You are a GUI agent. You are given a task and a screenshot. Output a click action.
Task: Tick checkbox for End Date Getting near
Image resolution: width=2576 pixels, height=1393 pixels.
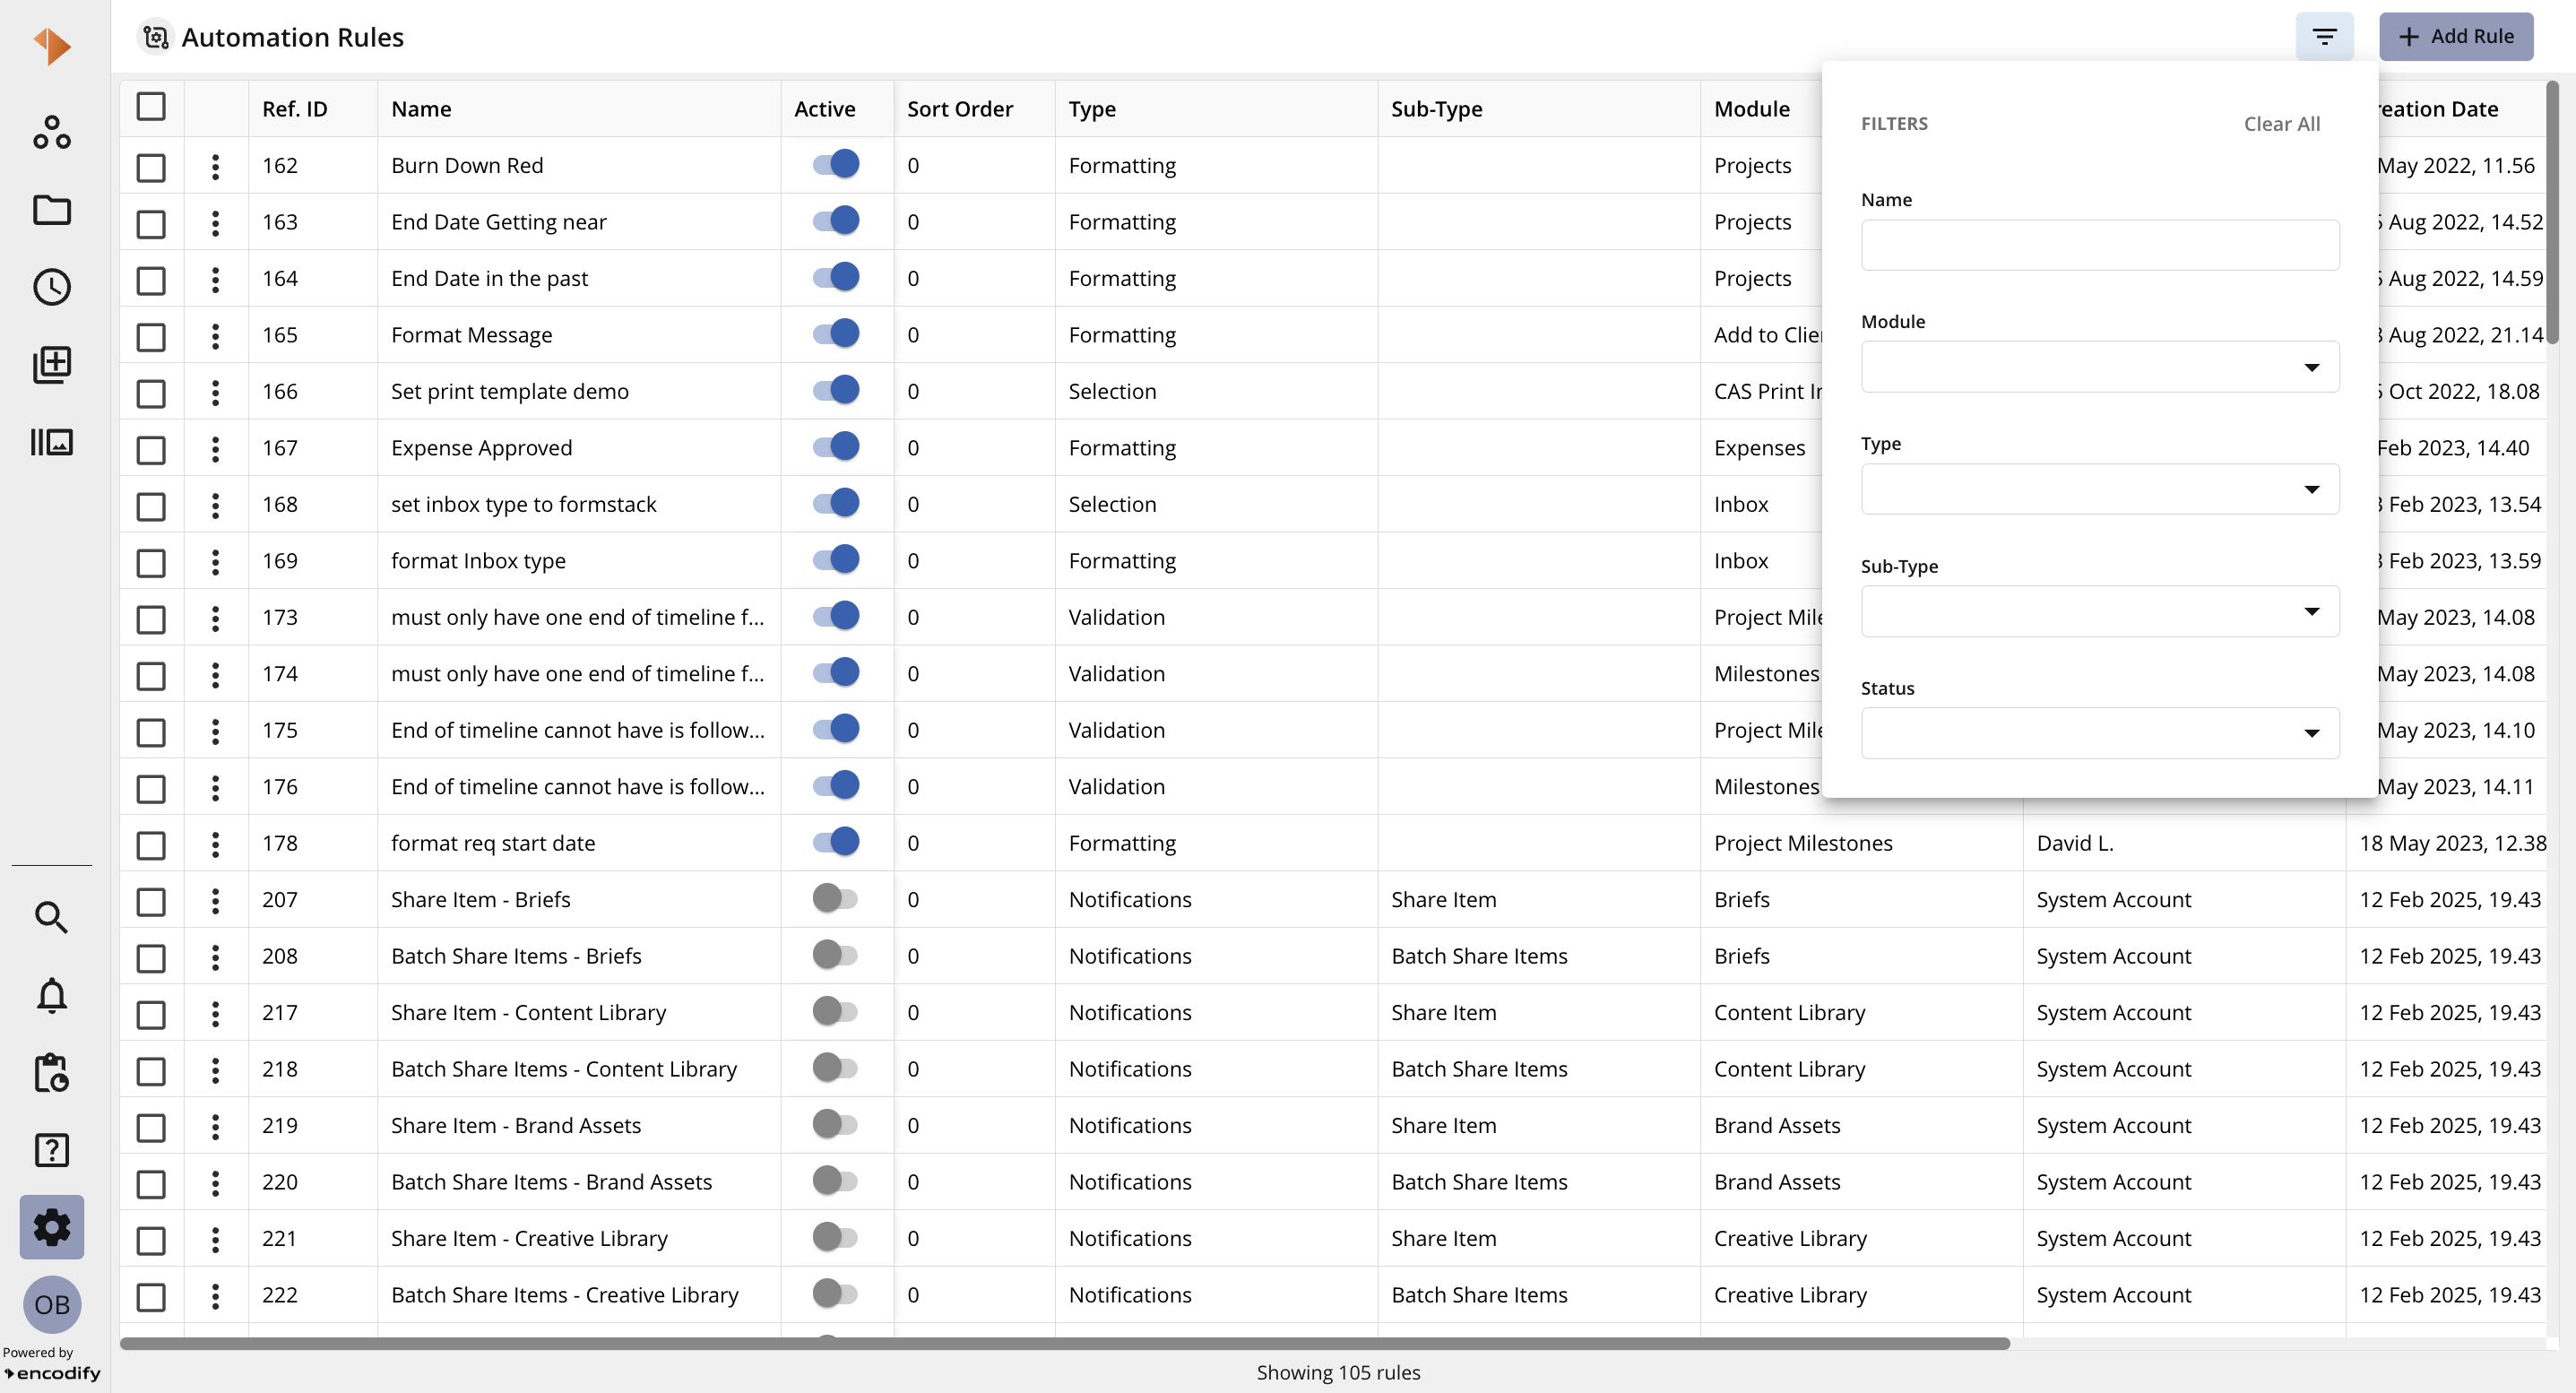151,223
